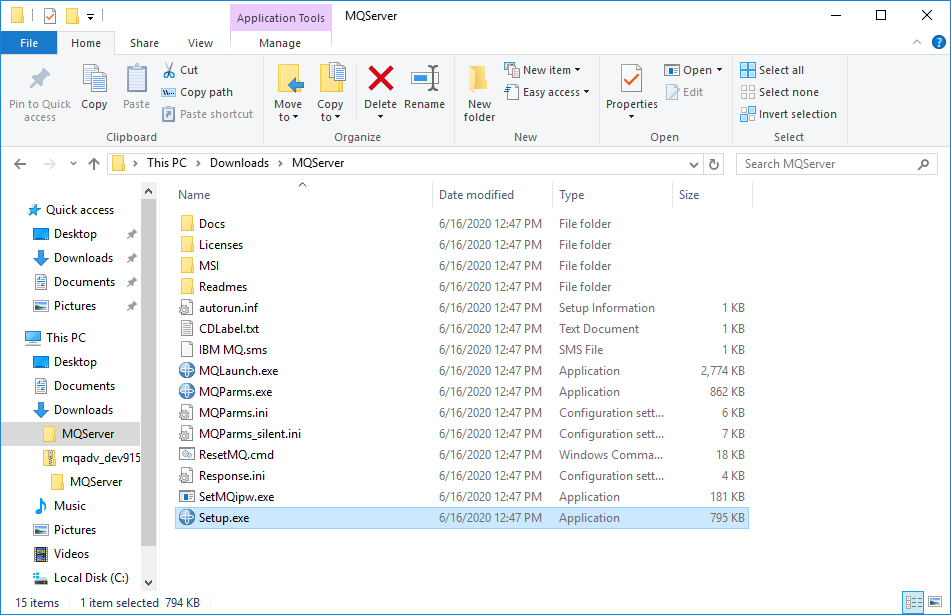Click the Select all icon
Screen dimensions: 951x615
coord(748,70)
